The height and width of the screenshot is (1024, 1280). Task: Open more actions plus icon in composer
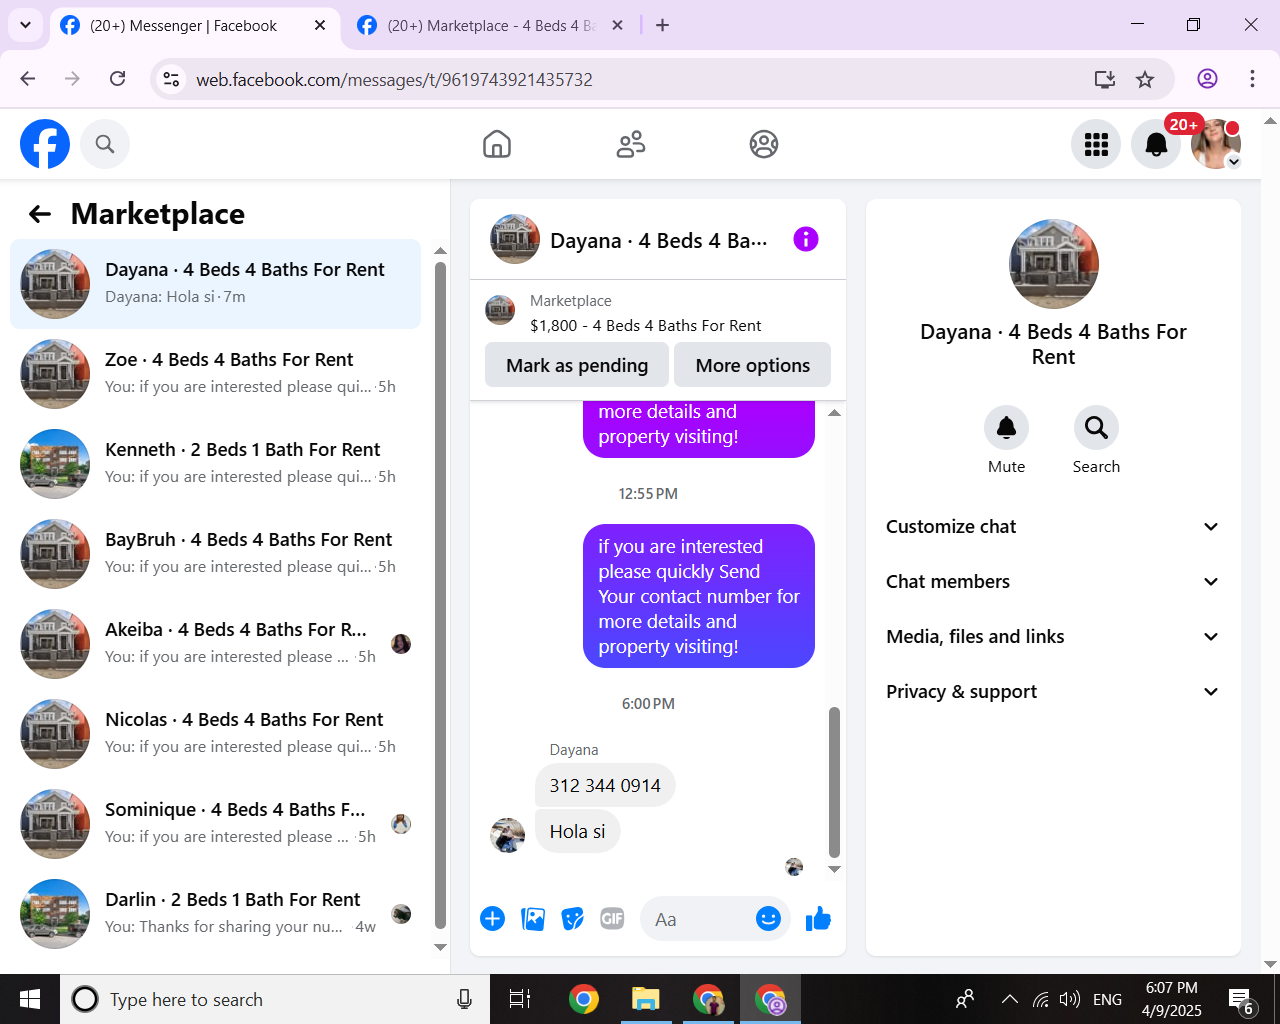(x=493, y=919)
